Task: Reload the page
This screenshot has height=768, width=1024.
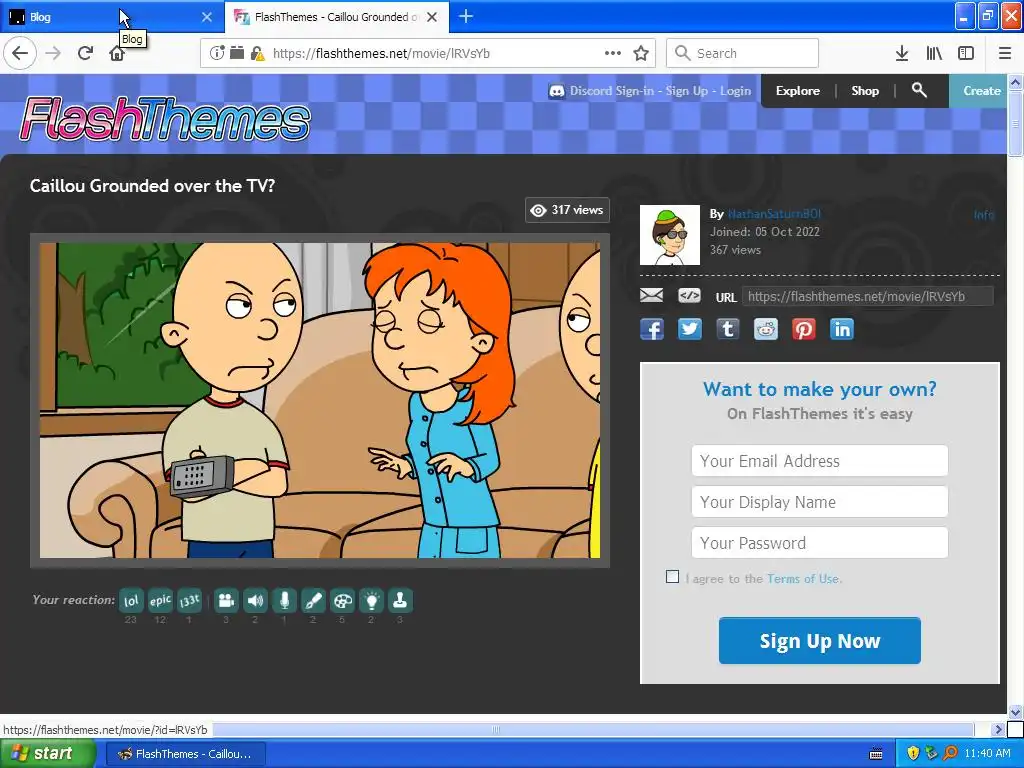Action: pos(85,53)
